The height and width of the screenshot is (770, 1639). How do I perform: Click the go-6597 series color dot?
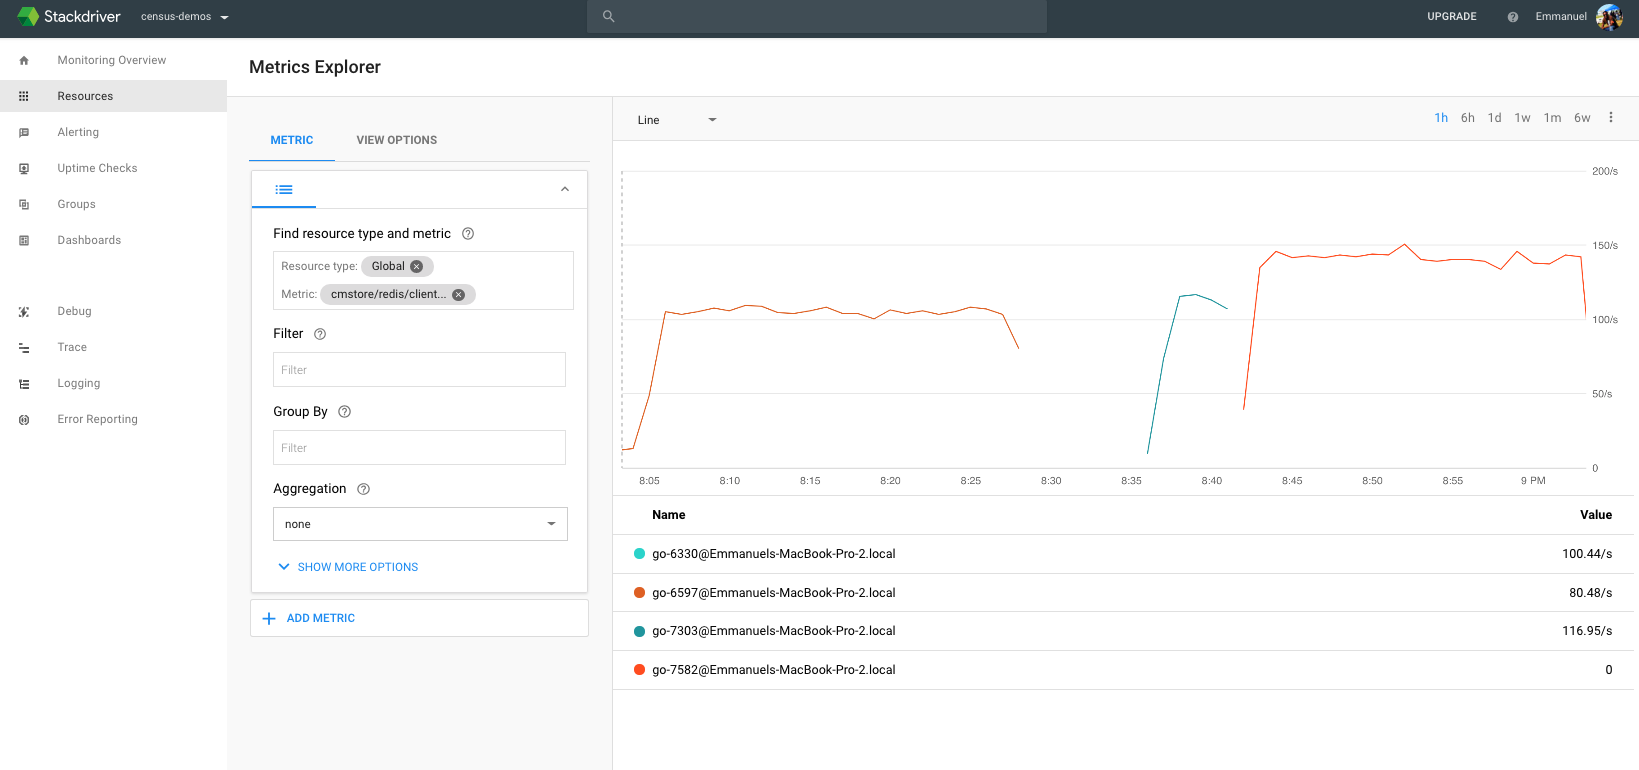[x=639, y=593]
